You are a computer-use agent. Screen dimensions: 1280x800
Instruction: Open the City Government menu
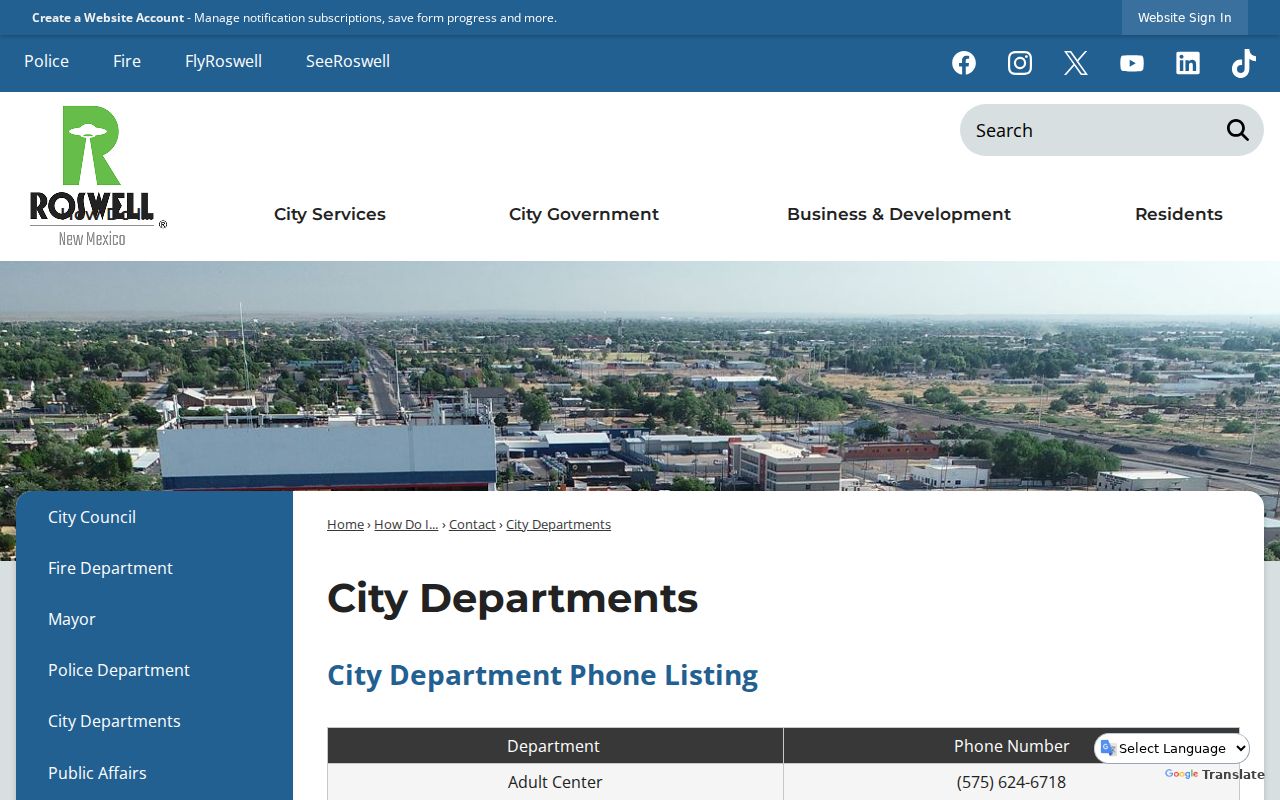pos(584,214)
